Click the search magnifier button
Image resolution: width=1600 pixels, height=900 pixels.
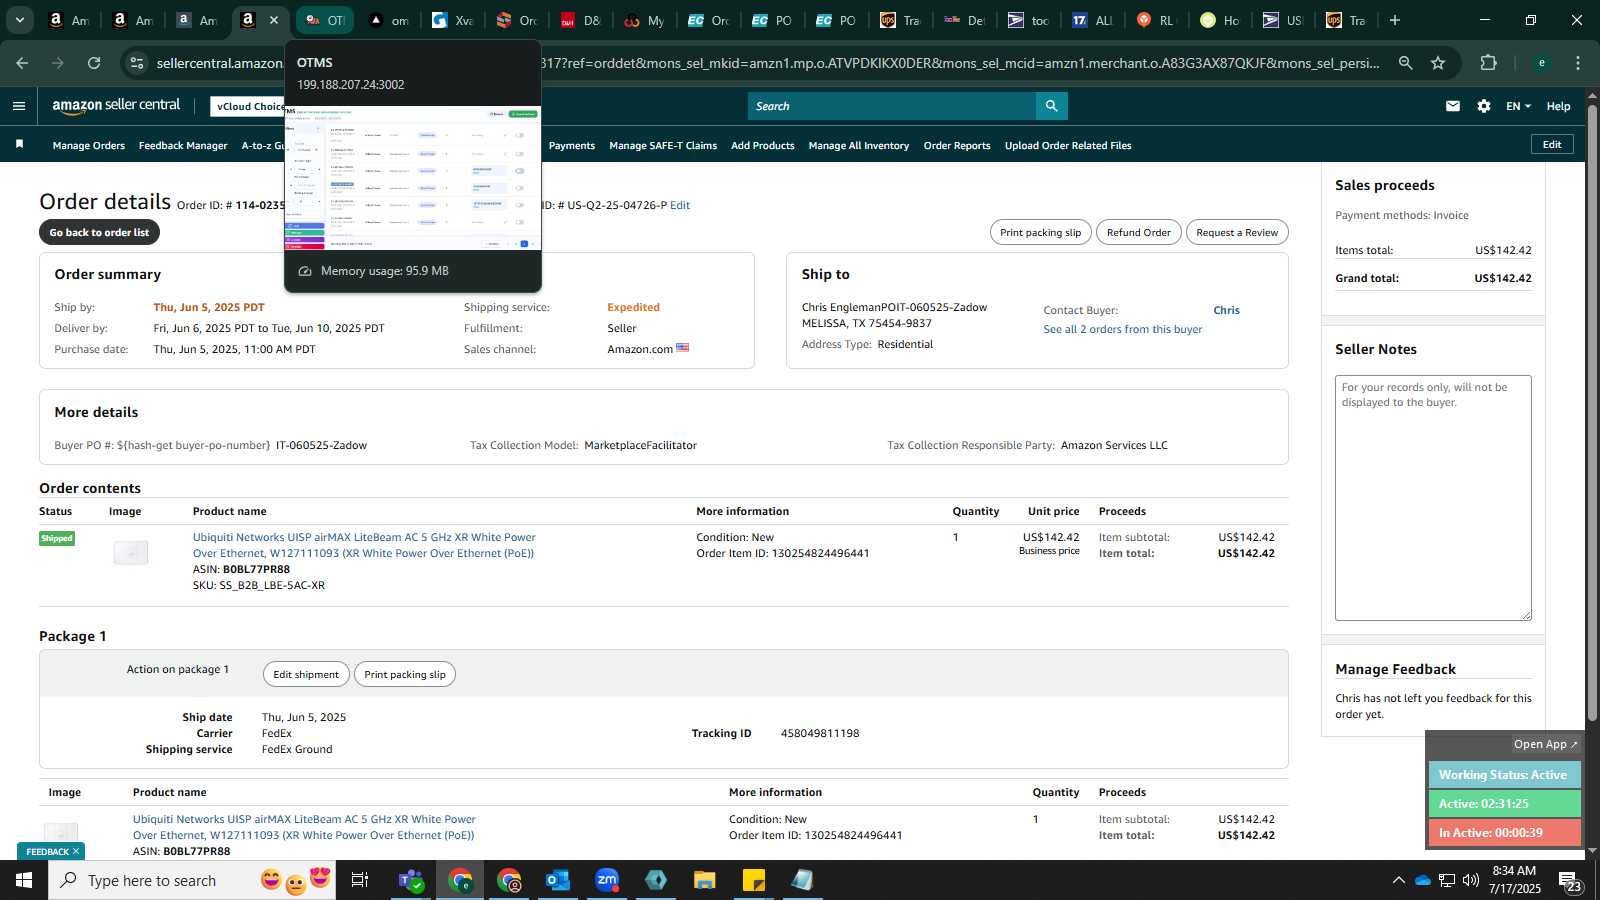click(x=1051, y=106)
